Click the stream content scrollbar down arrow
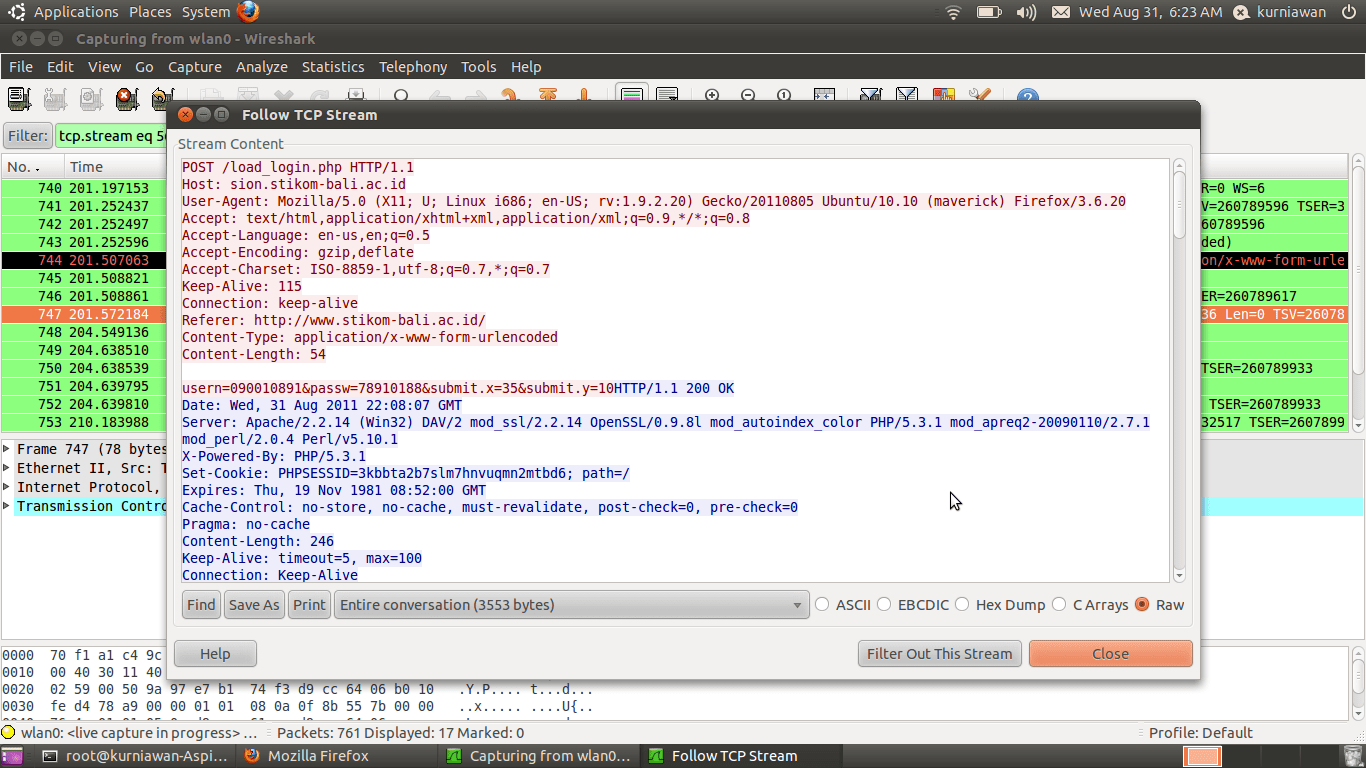The width and height of the screenshot is (1366, 768). (x=1179, y=575)
